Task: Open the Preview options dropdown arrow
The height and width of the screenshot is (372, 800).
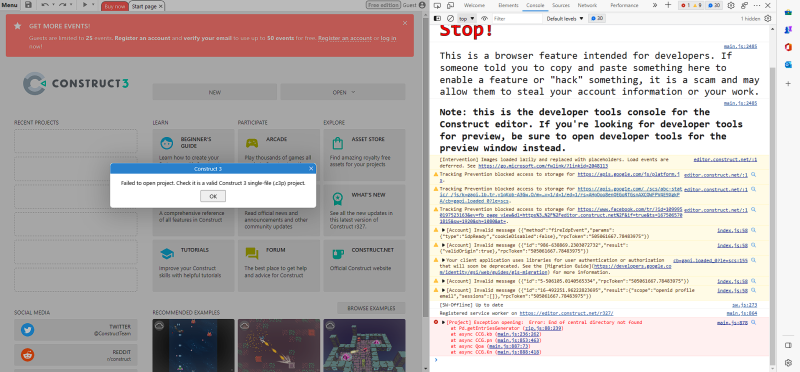Action: pos(93,5)
